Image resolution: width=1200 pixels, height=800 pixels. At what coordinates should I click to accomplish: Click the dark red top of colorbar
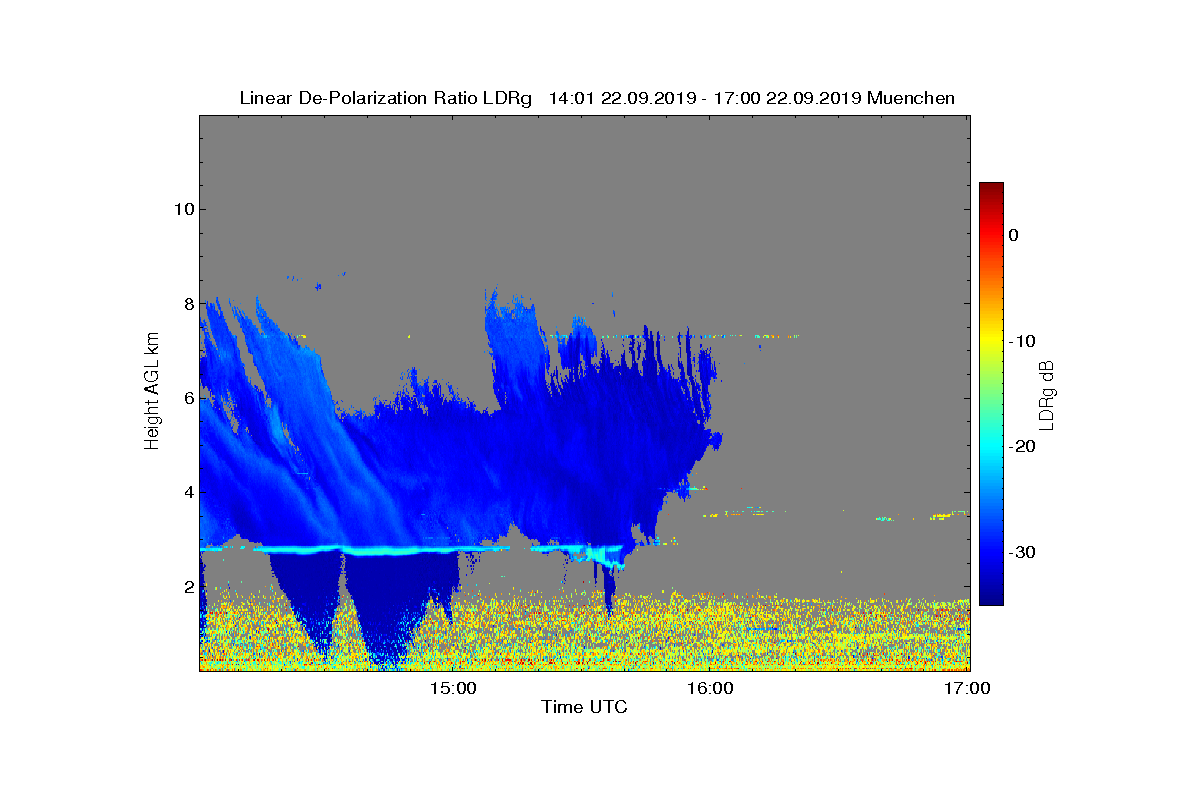[x=991, y=190]
